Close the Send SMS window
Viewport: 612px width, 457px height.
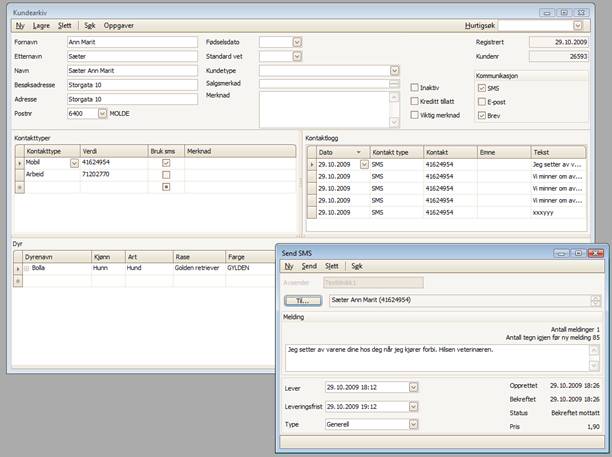[x=596, y=253]
